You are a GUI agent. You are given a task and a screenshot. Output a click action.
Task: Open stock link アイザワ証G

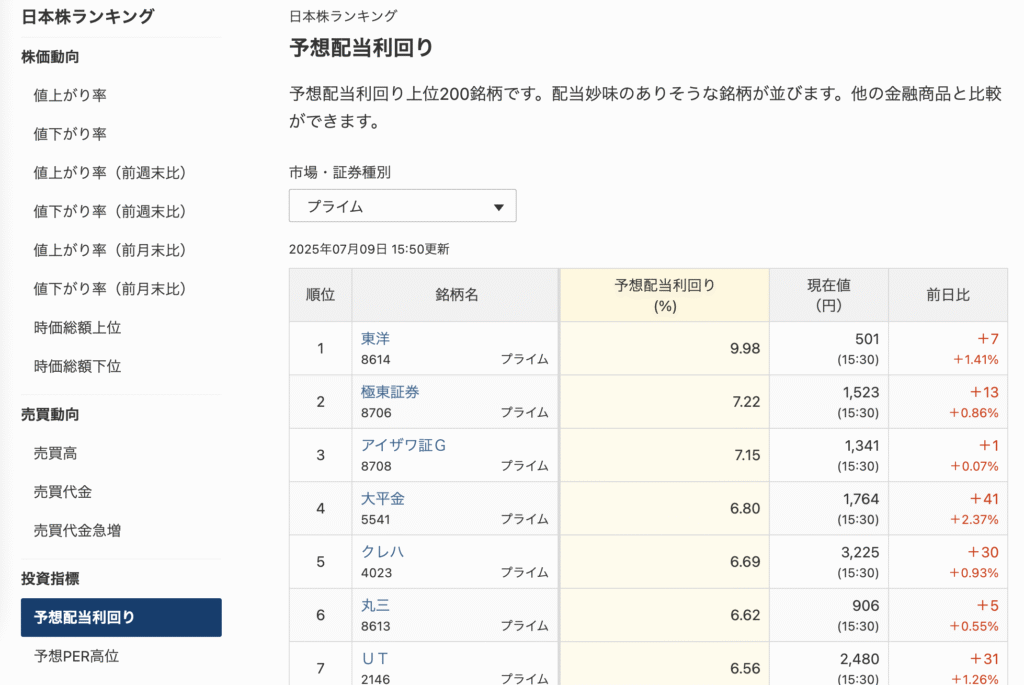(404, 445)
